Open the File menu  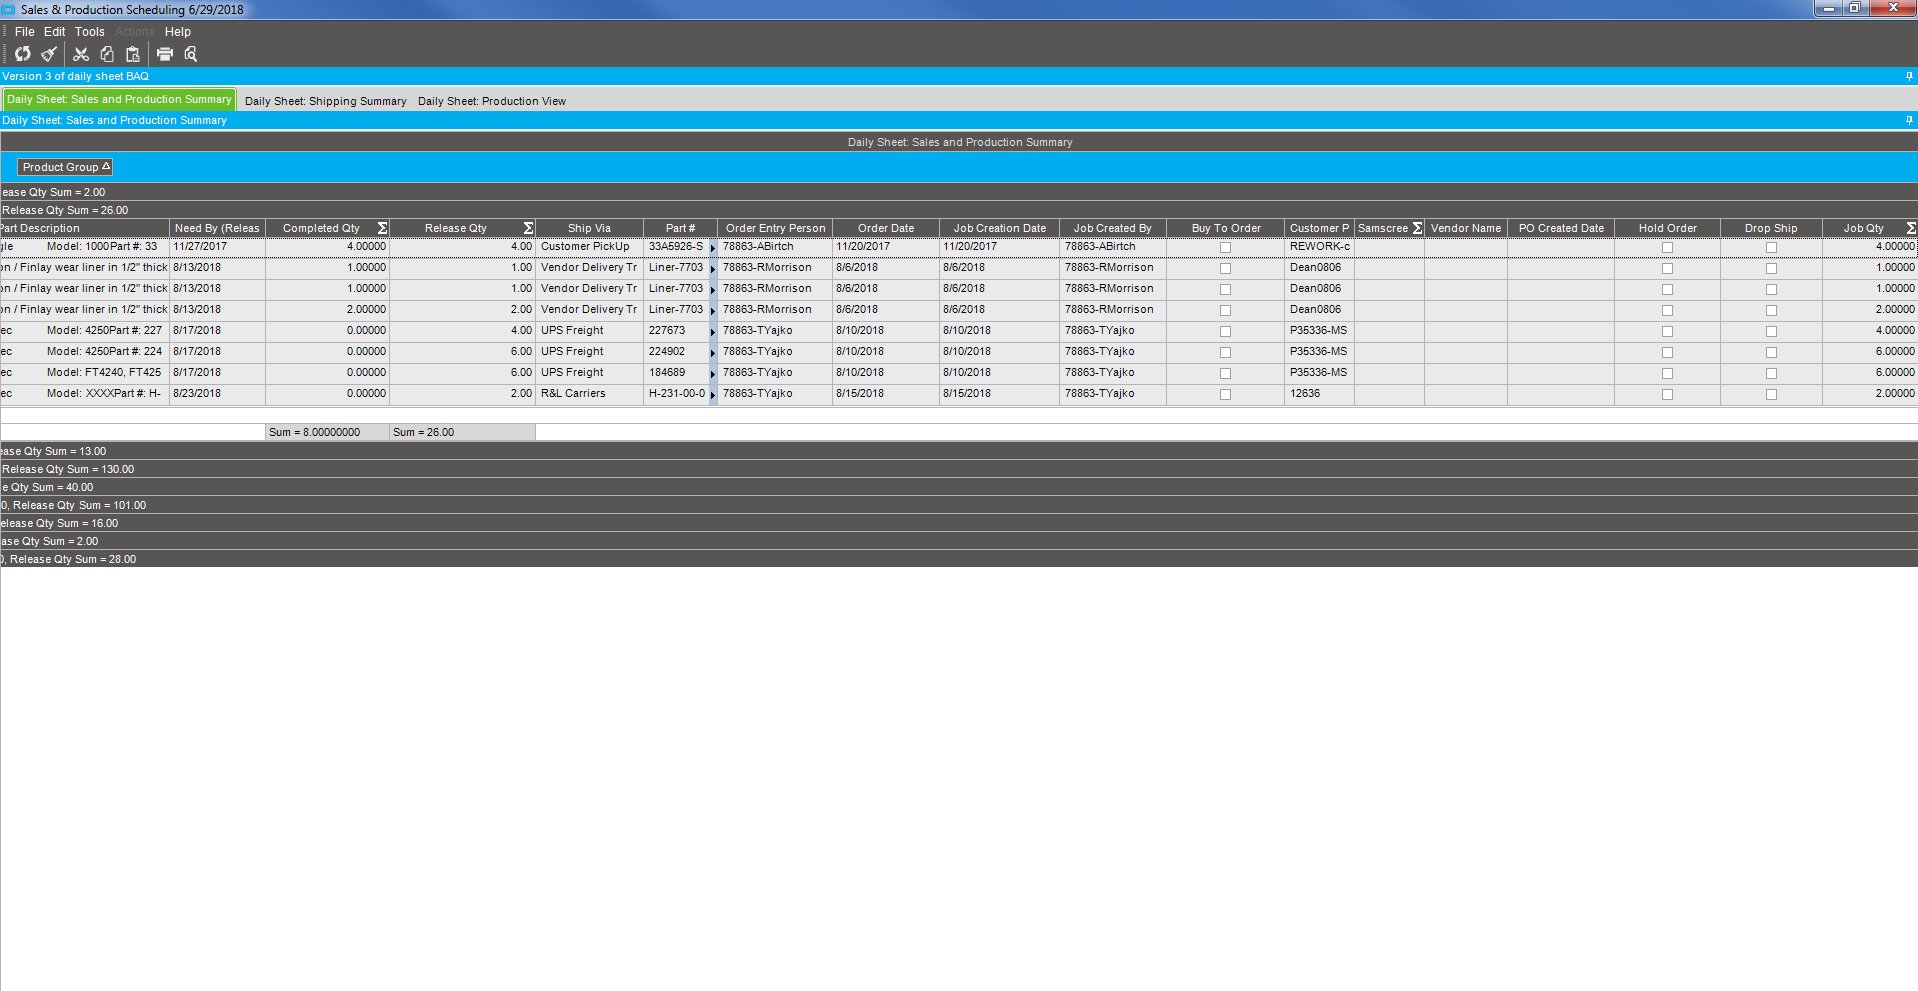pyautogui.click(x=25, y=32)
